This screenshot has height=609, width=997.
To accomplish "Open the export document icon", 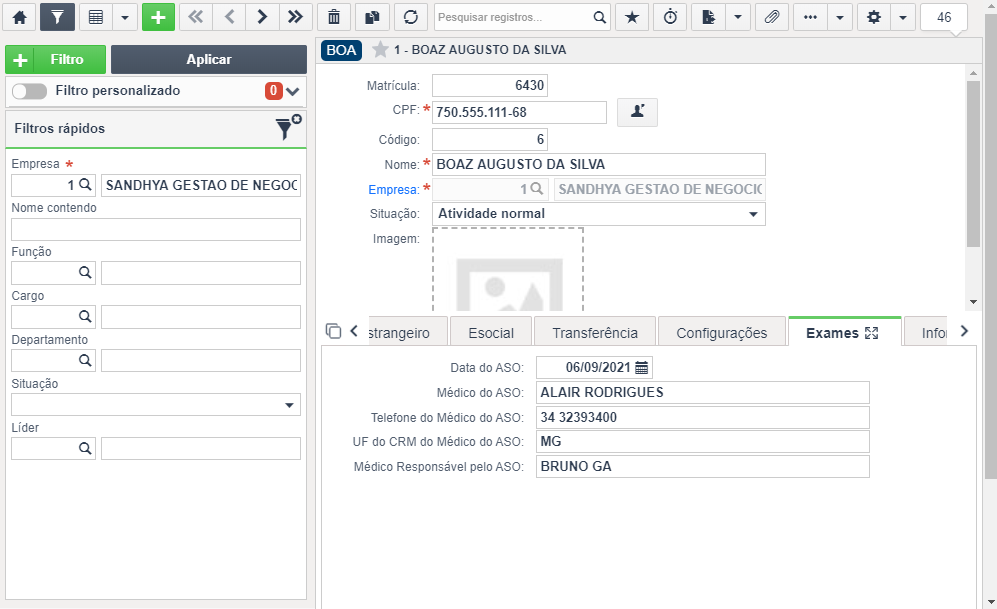I will pyautogui.click(x=708, y=17).
